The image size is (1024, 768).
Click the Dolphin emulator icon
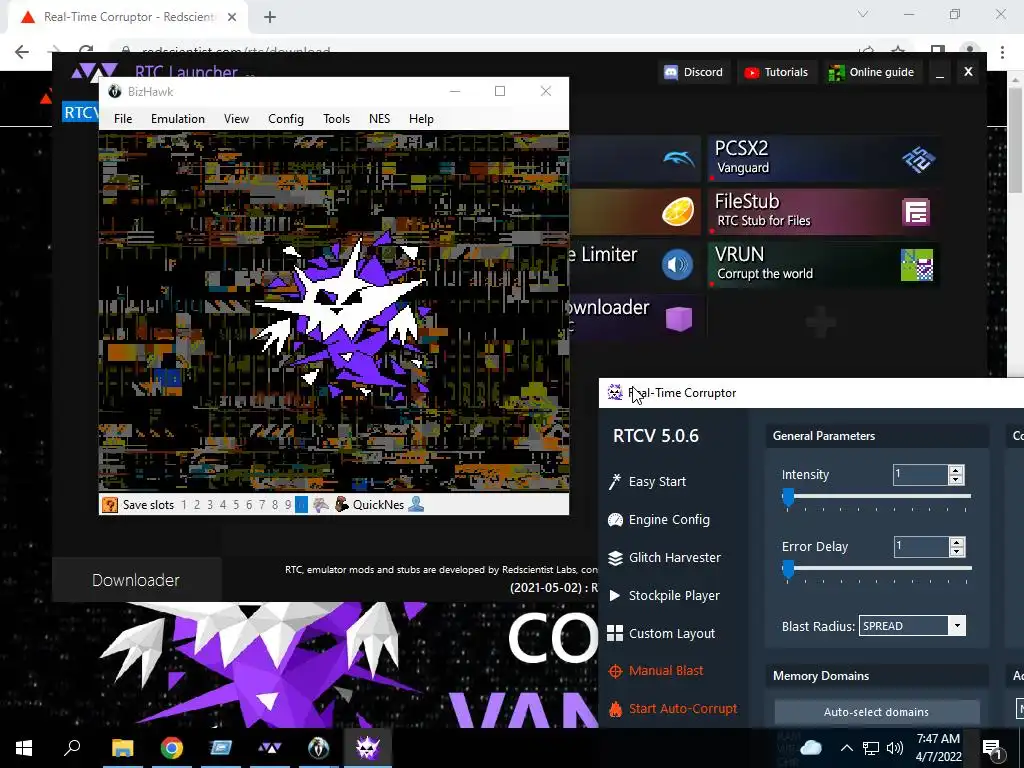click(679, 159)
